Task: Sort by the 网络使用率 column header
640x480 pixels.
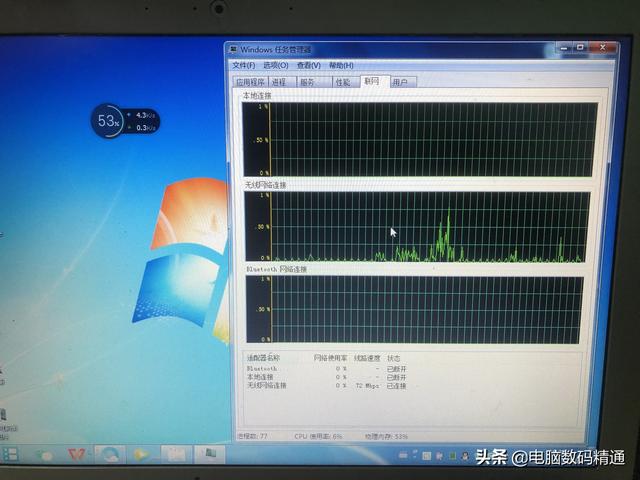Action: pos(330,358)
